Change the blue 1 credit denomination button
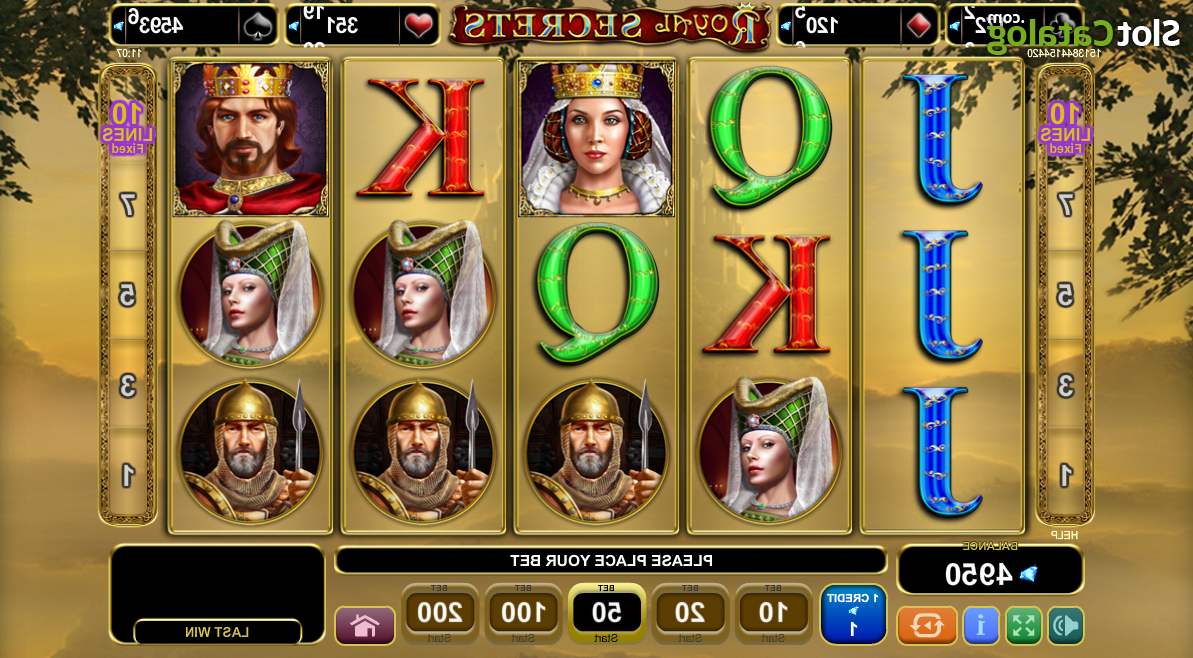 click(854, 614)
